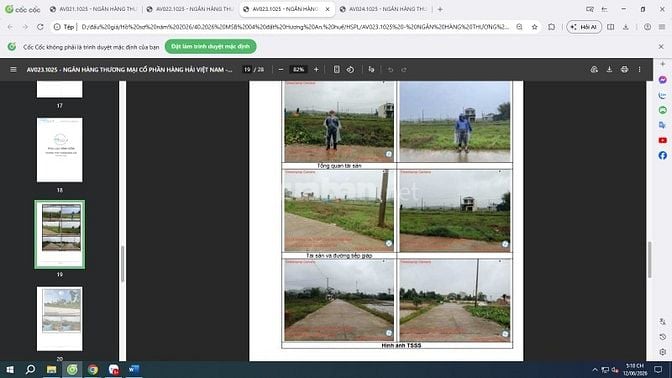Viewport: 672px width, 378px height.
Task: Go forward in browser history
Action: click(x=25, y=27)
